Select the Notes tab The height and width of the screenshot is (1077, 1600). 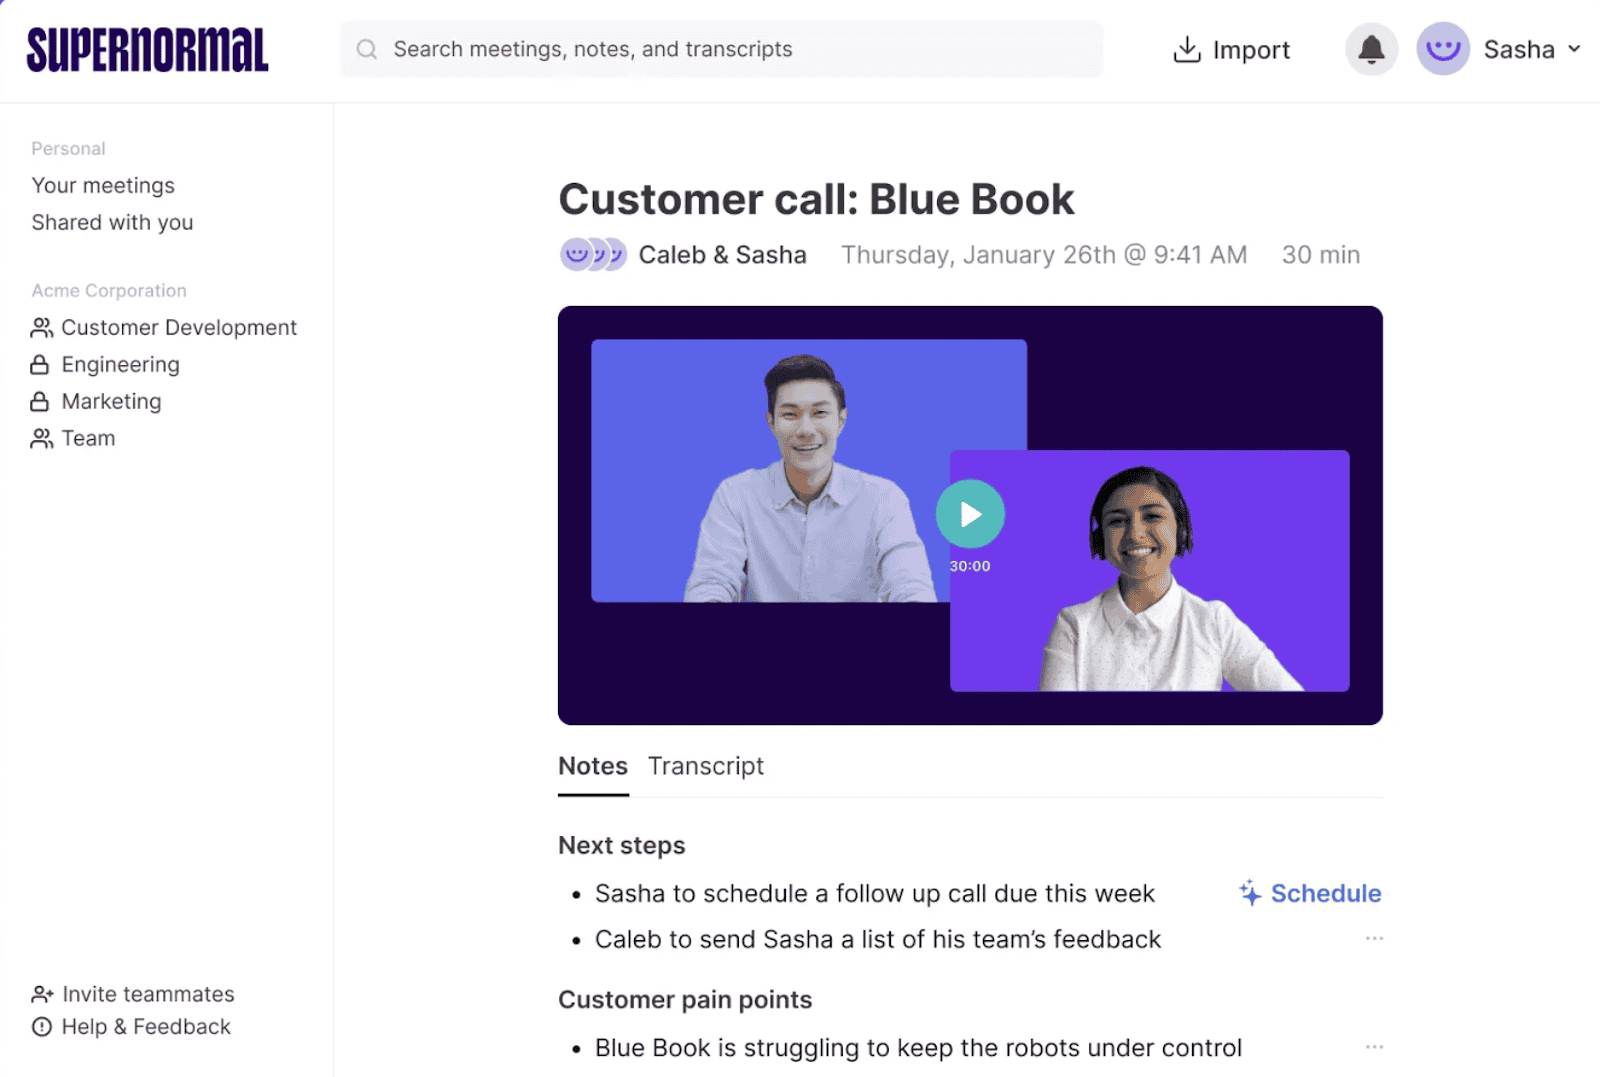(x=592, y=766)
